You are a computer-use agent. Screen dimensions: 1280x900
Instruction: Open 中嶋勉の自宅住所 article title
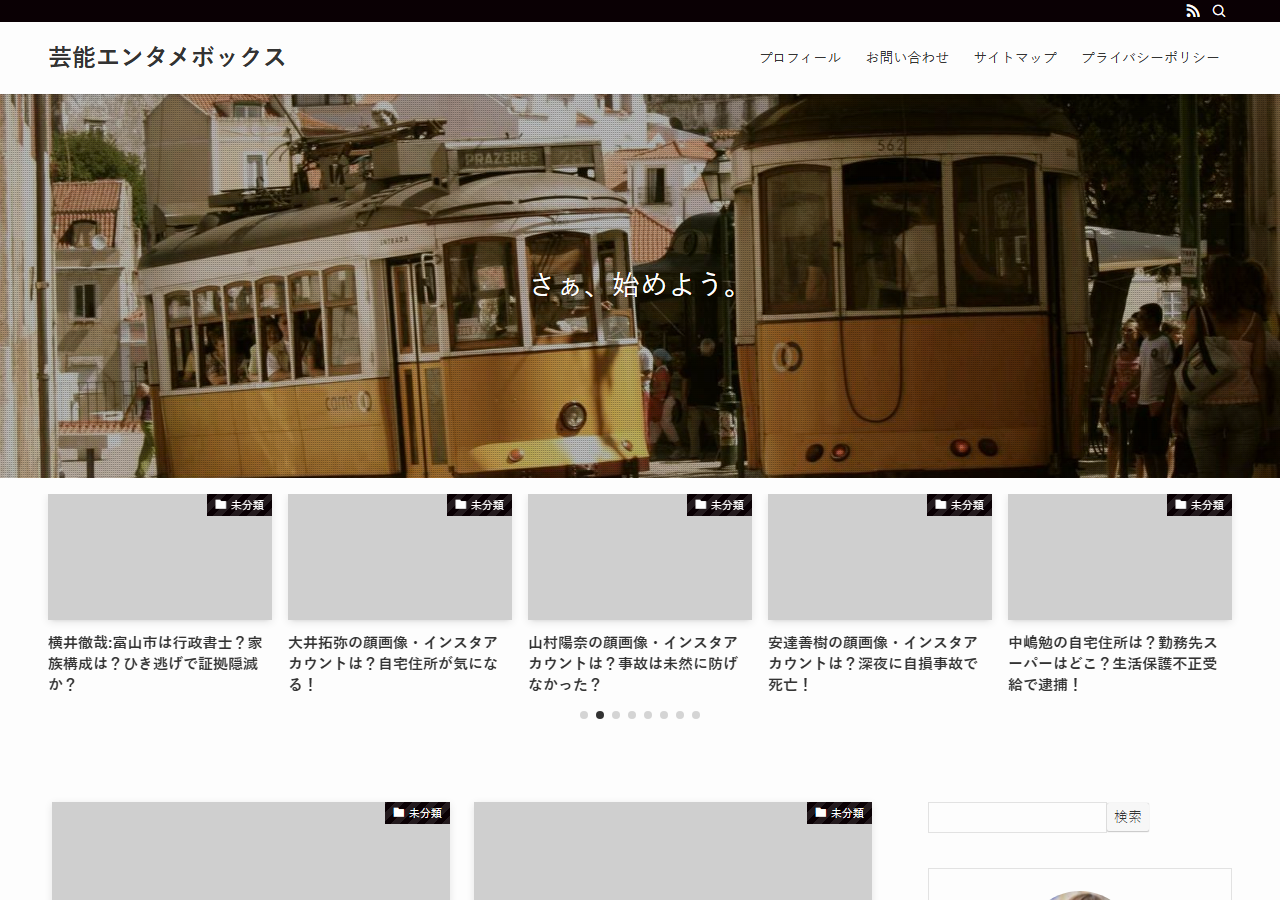point(1113,664)
